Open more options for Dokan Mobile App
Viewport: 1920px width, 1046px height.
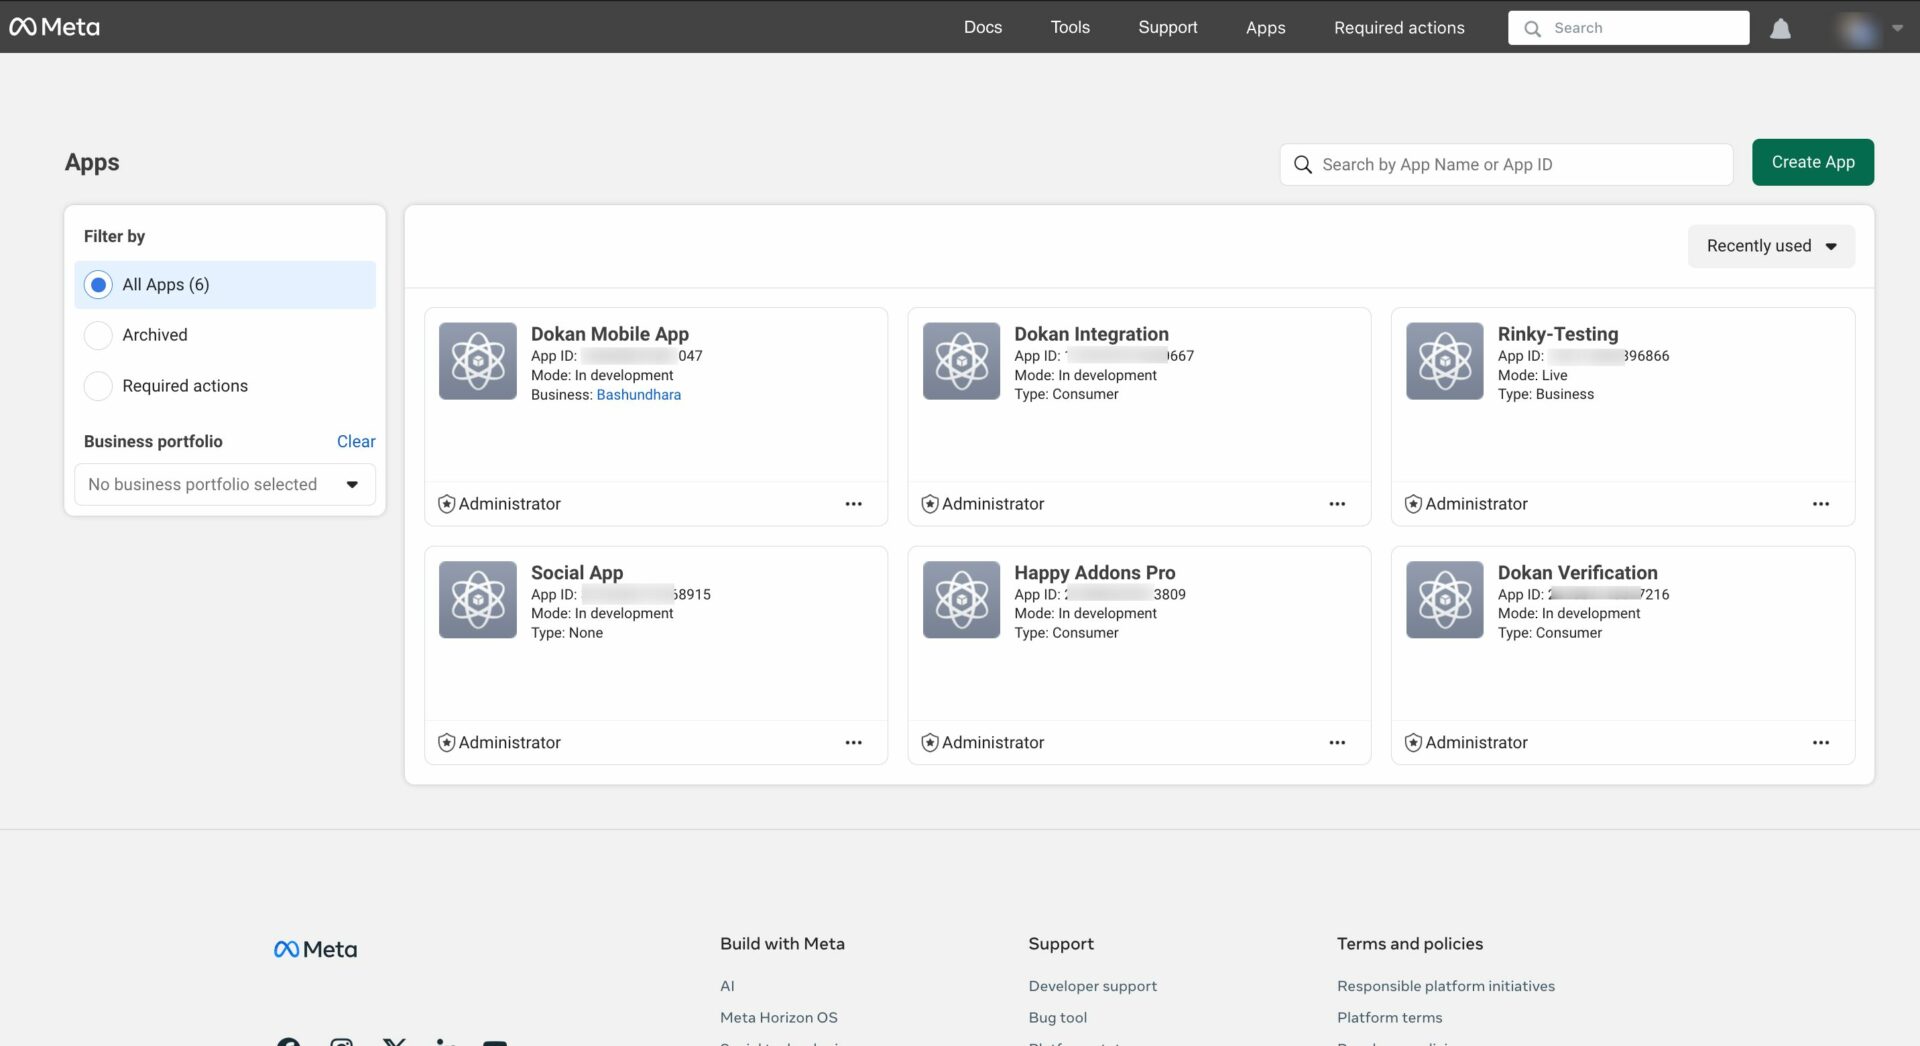click(853, 504)
